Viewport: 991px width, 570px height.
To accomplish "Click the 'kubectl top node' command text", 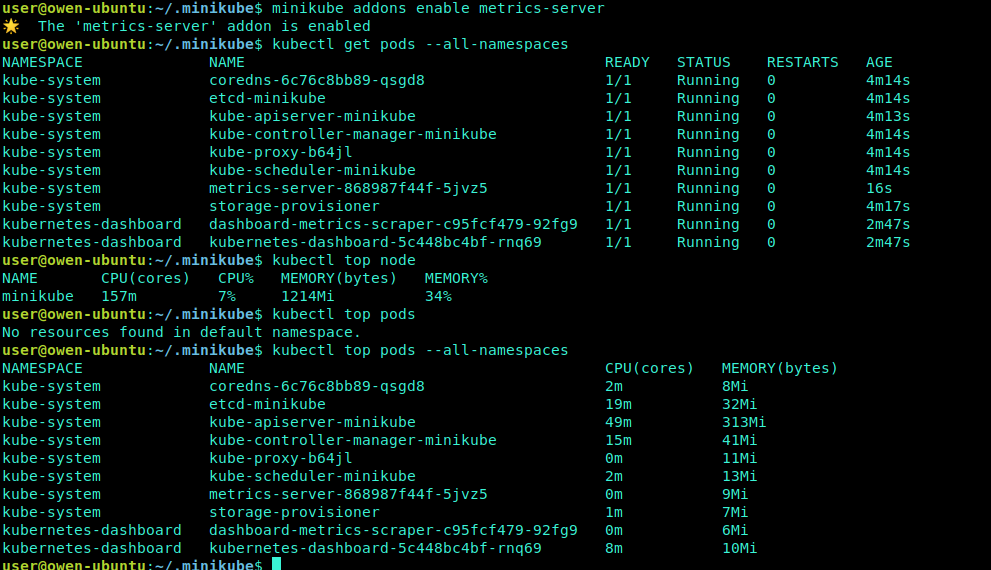I will 344,260.
